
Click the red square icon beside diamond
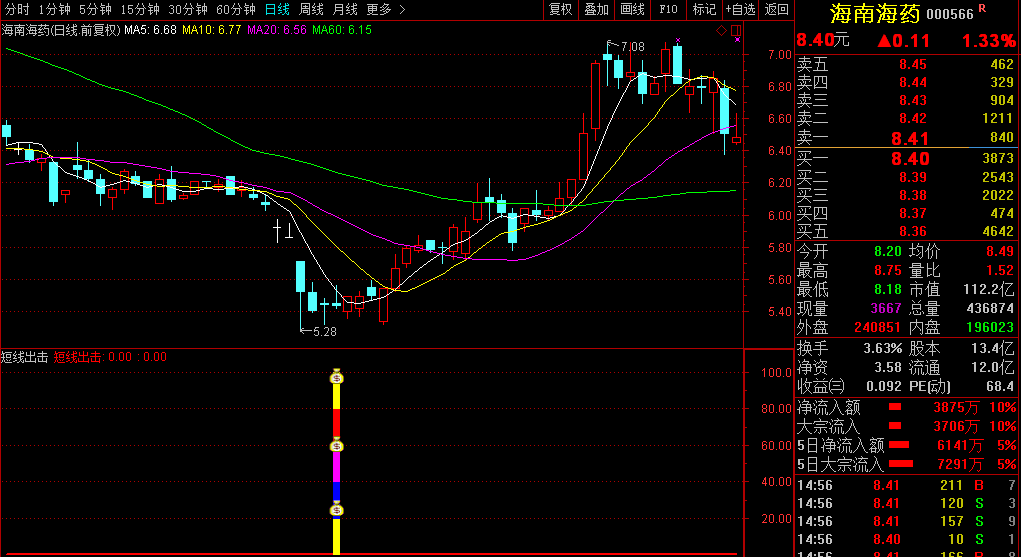coord(735,31)
